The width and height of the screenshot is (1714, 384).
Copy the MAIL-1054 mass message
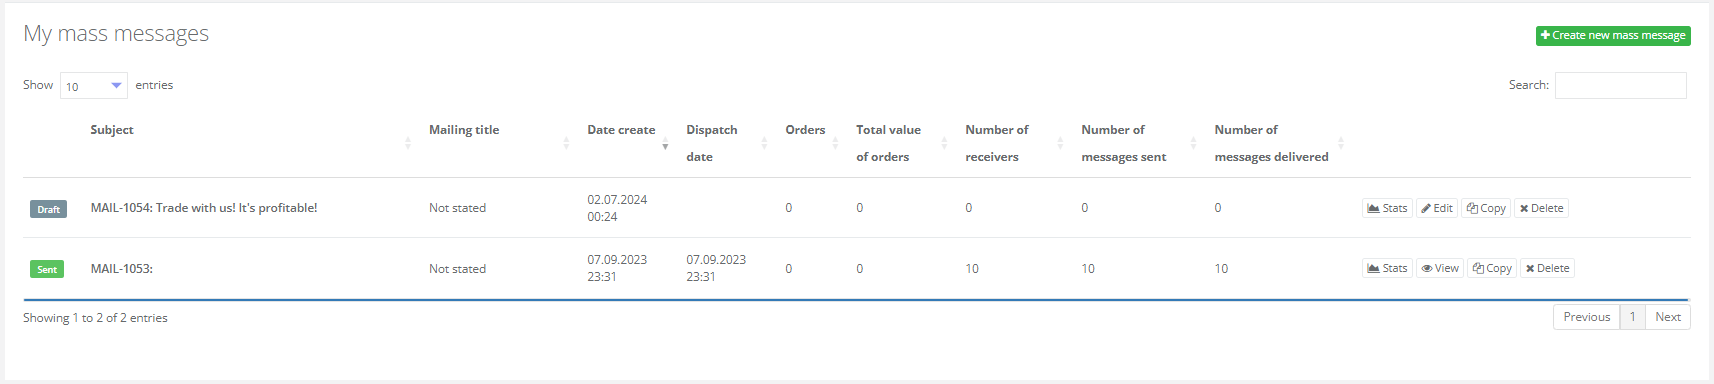tap(1486, 208)
